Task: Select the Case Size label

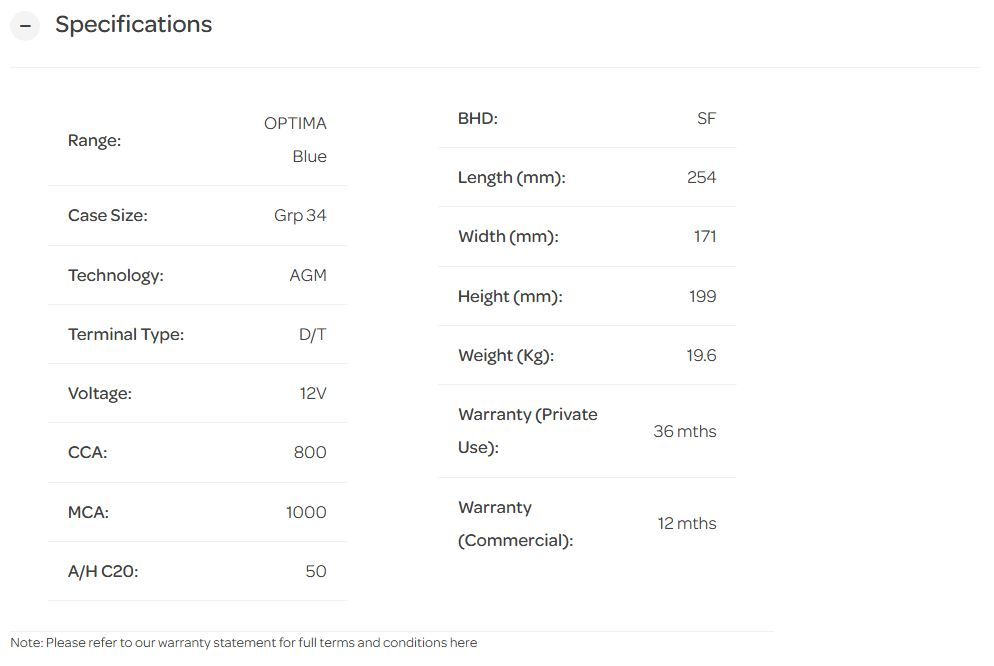Action: click(x=107, y=215)
